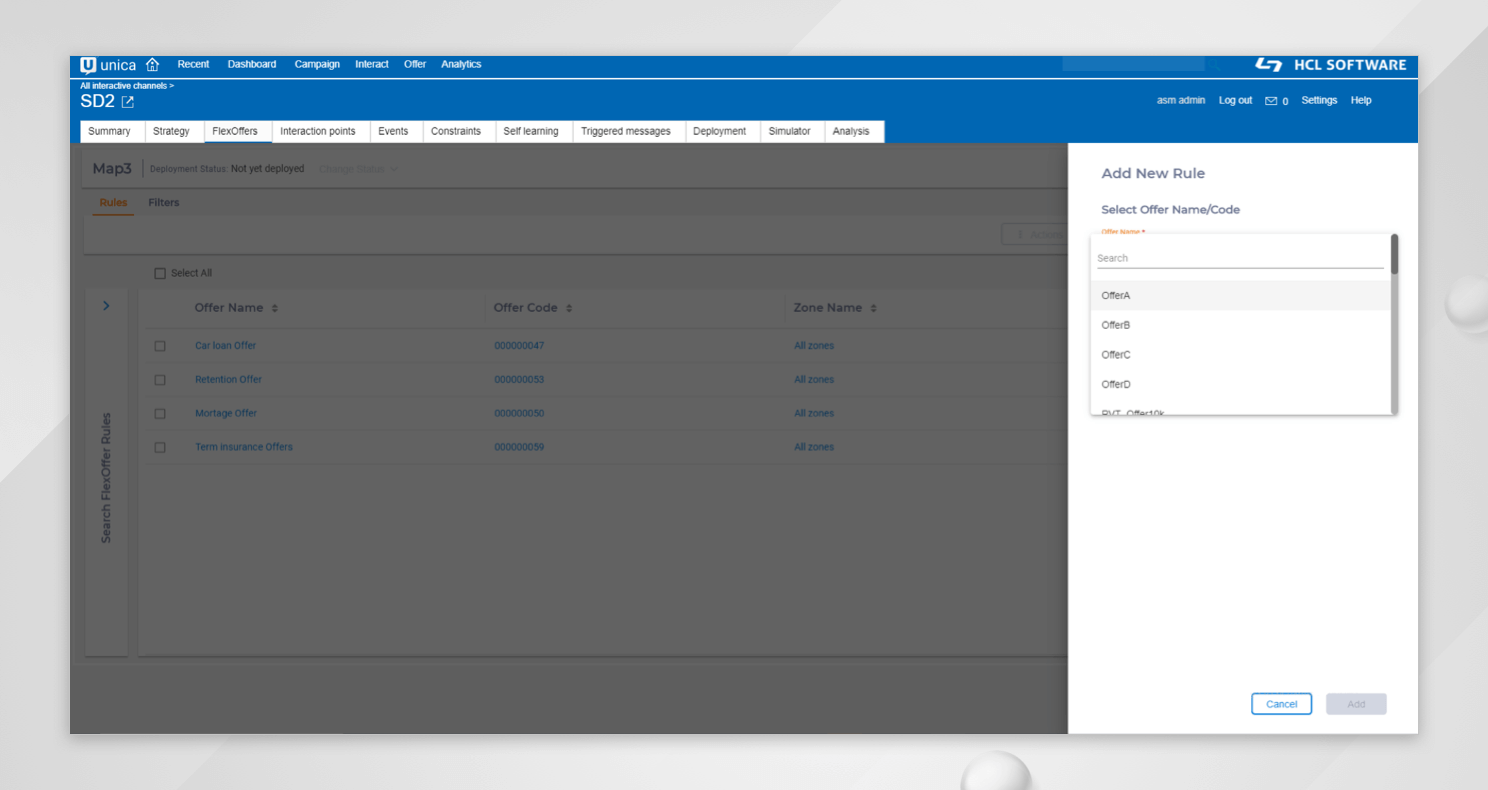Check the Select All checkbox
The height and width of the screenshot is (790, 1488).
point(160,274)
